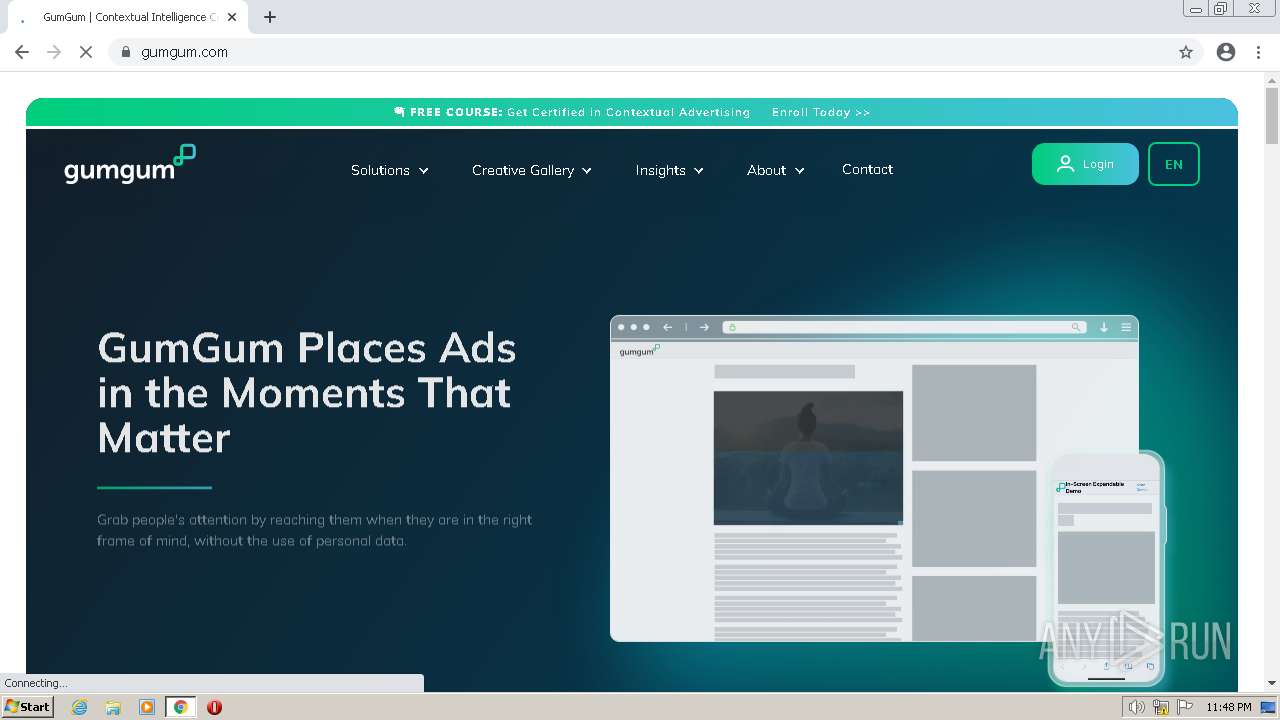Bookmark this page with star icon

pyautogui.click(x=1186, y=52)
